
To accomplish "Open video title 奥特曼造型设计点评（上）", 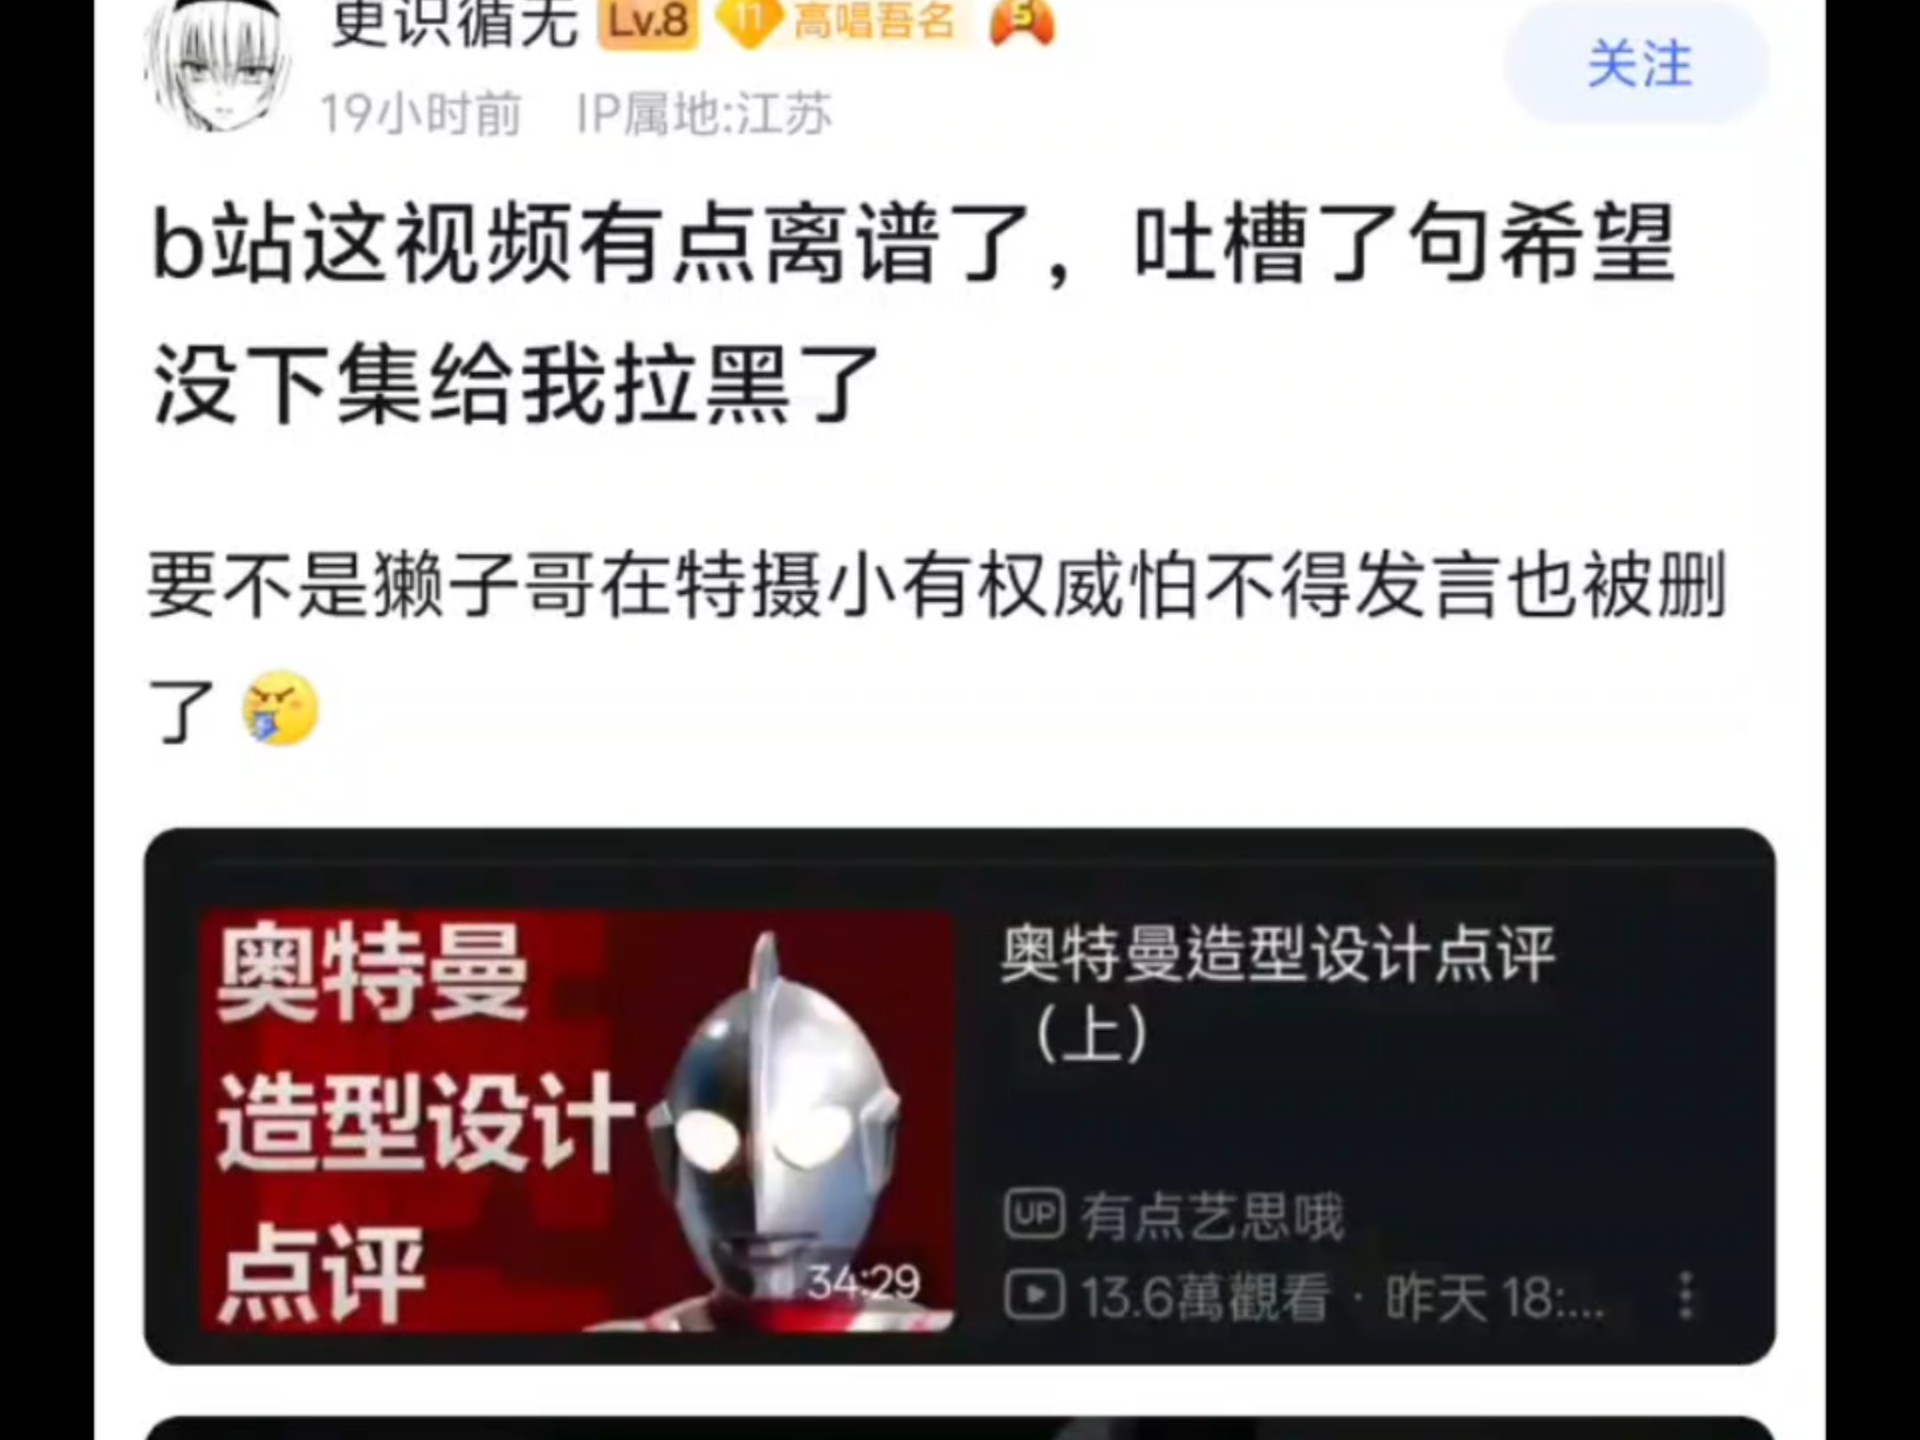I will click(x=1278, y=992).
